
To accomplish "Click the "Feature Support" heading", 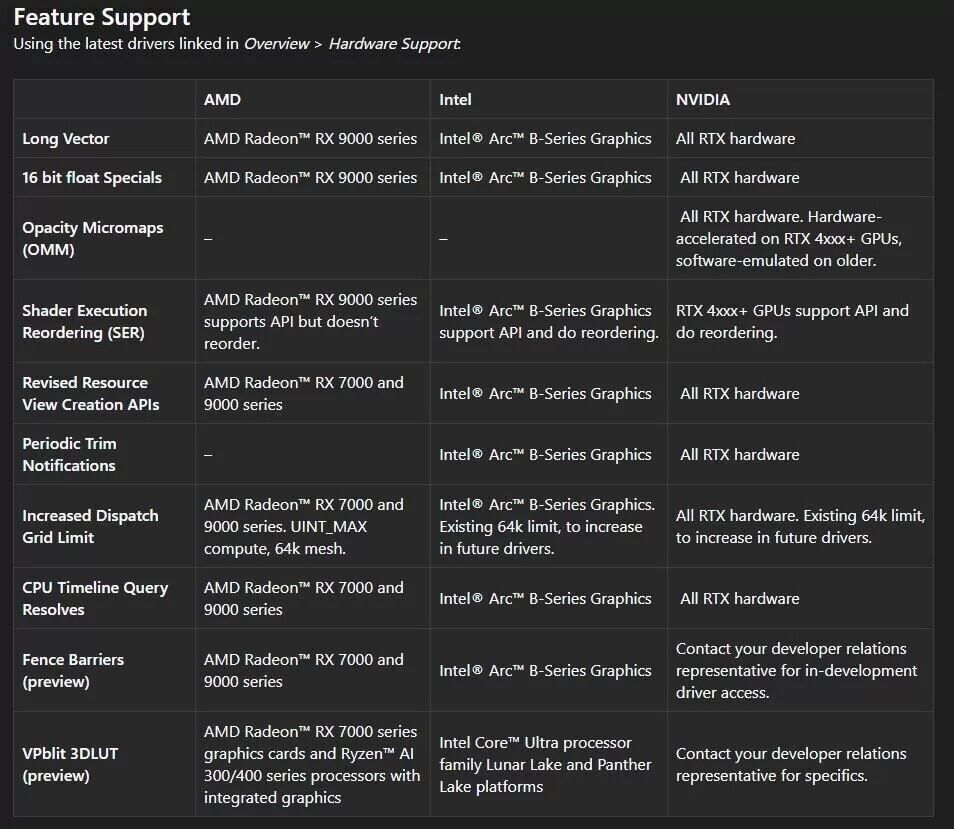I will pos(102,17).
